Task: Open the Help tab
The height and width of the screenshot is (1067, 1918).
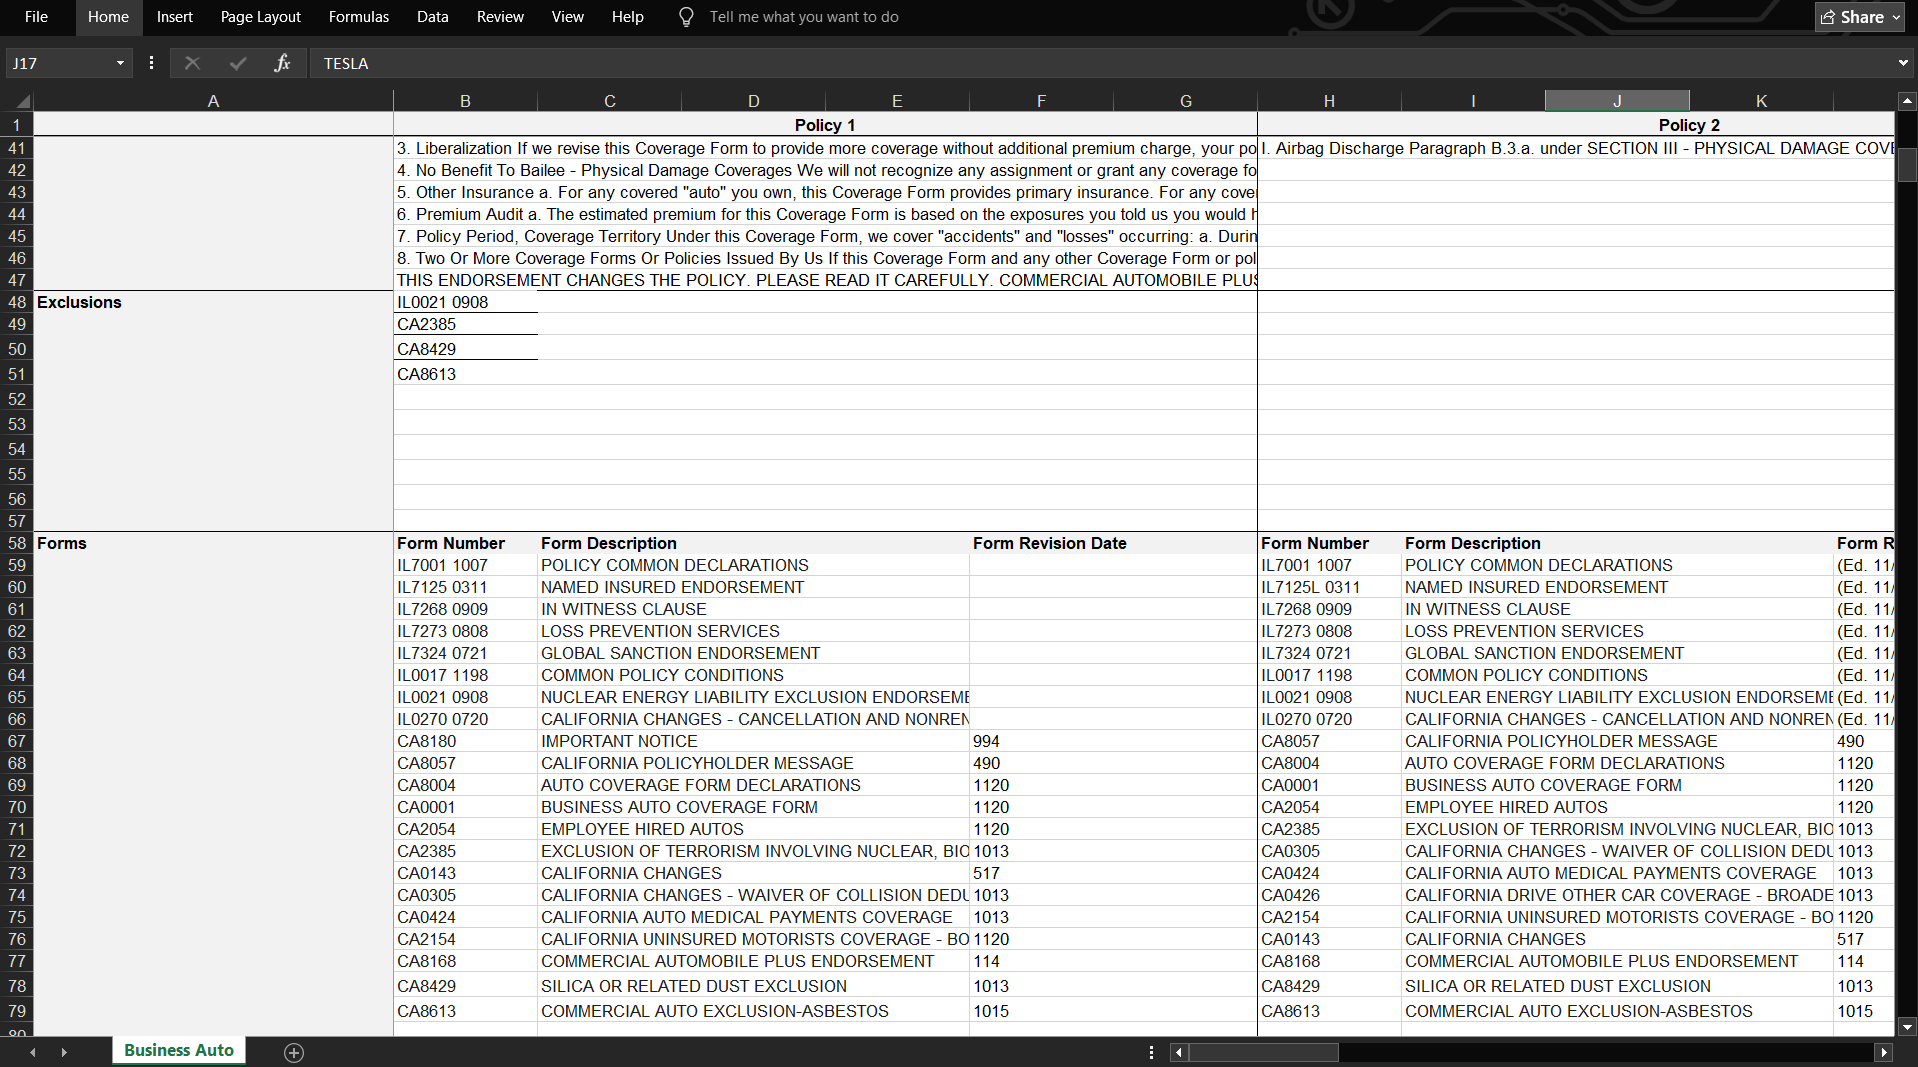Action: click(x=628, y=17)
